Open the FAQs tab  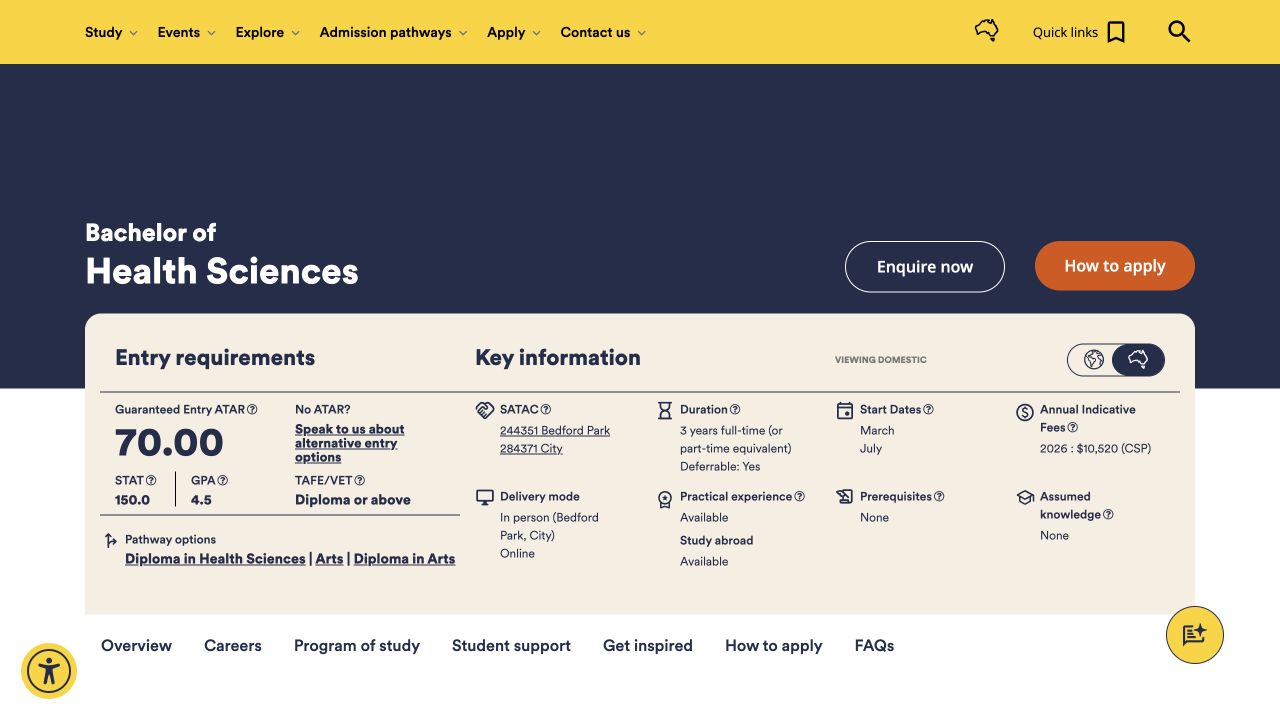coord(874,646)
